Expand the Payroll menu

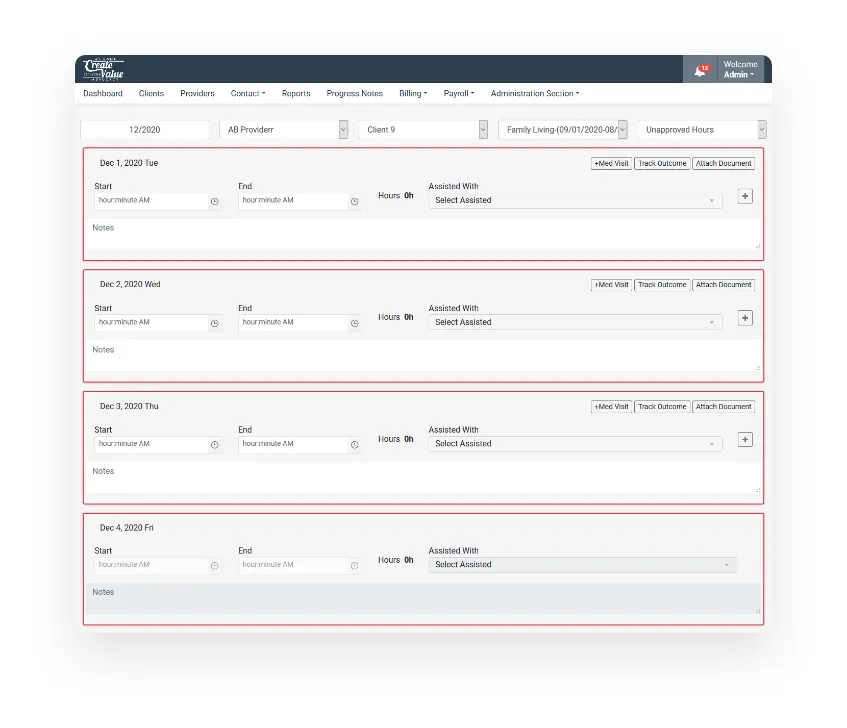click(x=459, y=93)
